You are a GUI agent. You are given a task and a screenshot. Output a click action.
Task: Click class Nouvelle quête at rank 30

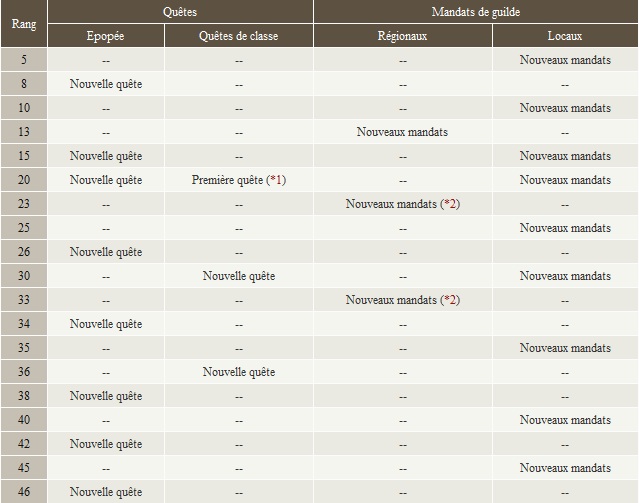239,276
